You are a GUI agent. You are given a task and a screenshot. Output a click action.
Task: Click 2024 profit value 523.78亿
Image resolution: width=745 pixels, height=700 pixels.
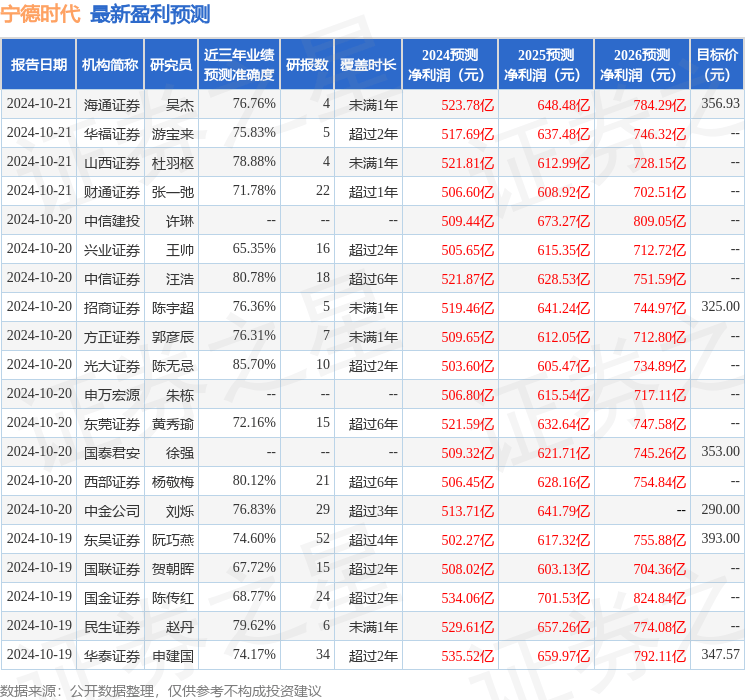pos(468,105)
